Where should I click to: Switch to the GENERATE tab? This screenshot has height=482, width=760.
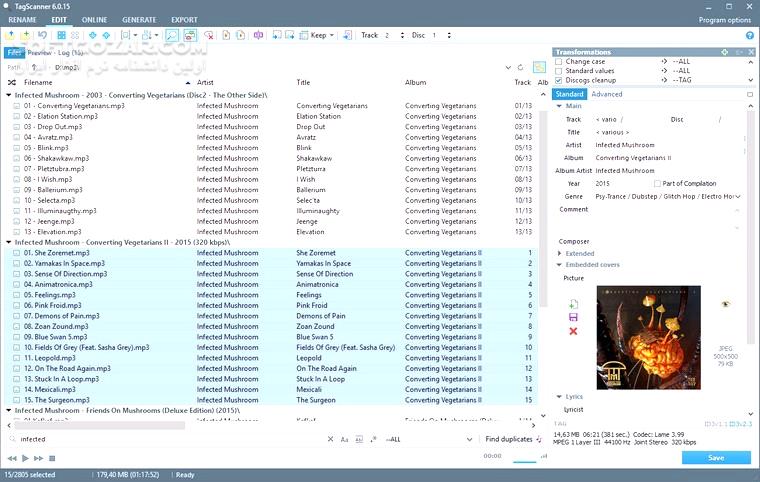(139, 20)
